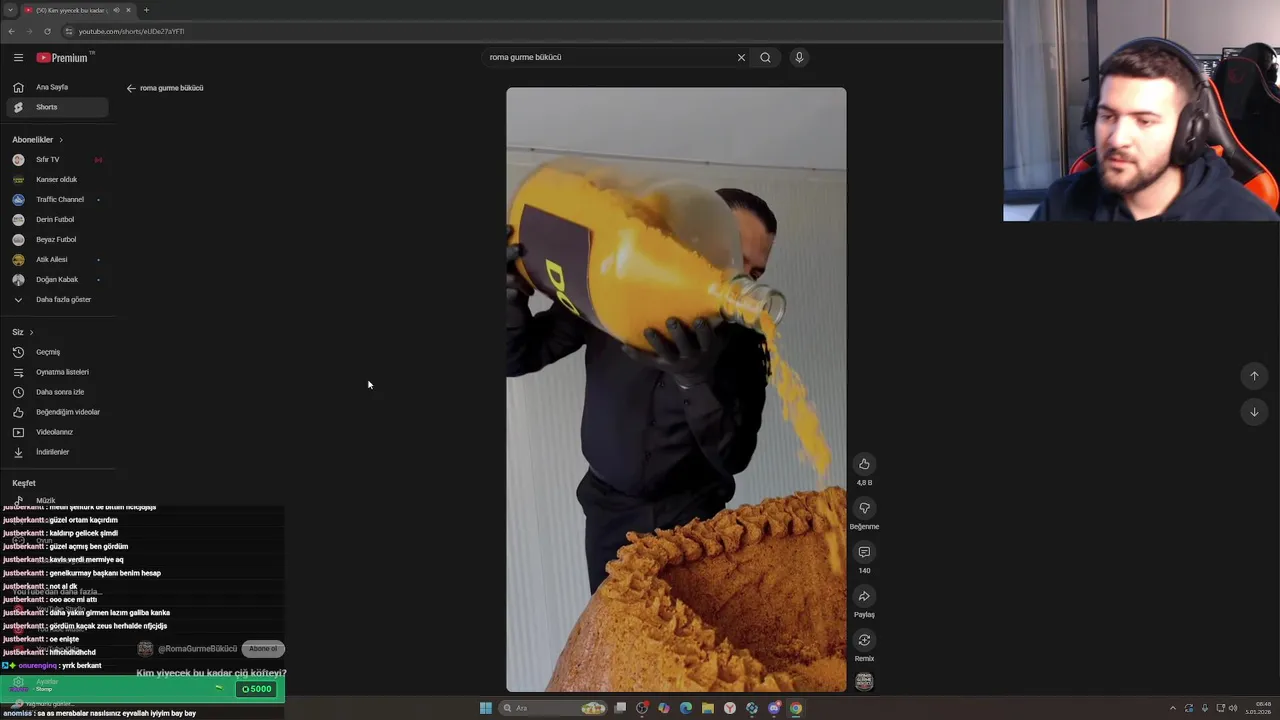Click back arrow beside roma gurme bükücü

point(131,88)
